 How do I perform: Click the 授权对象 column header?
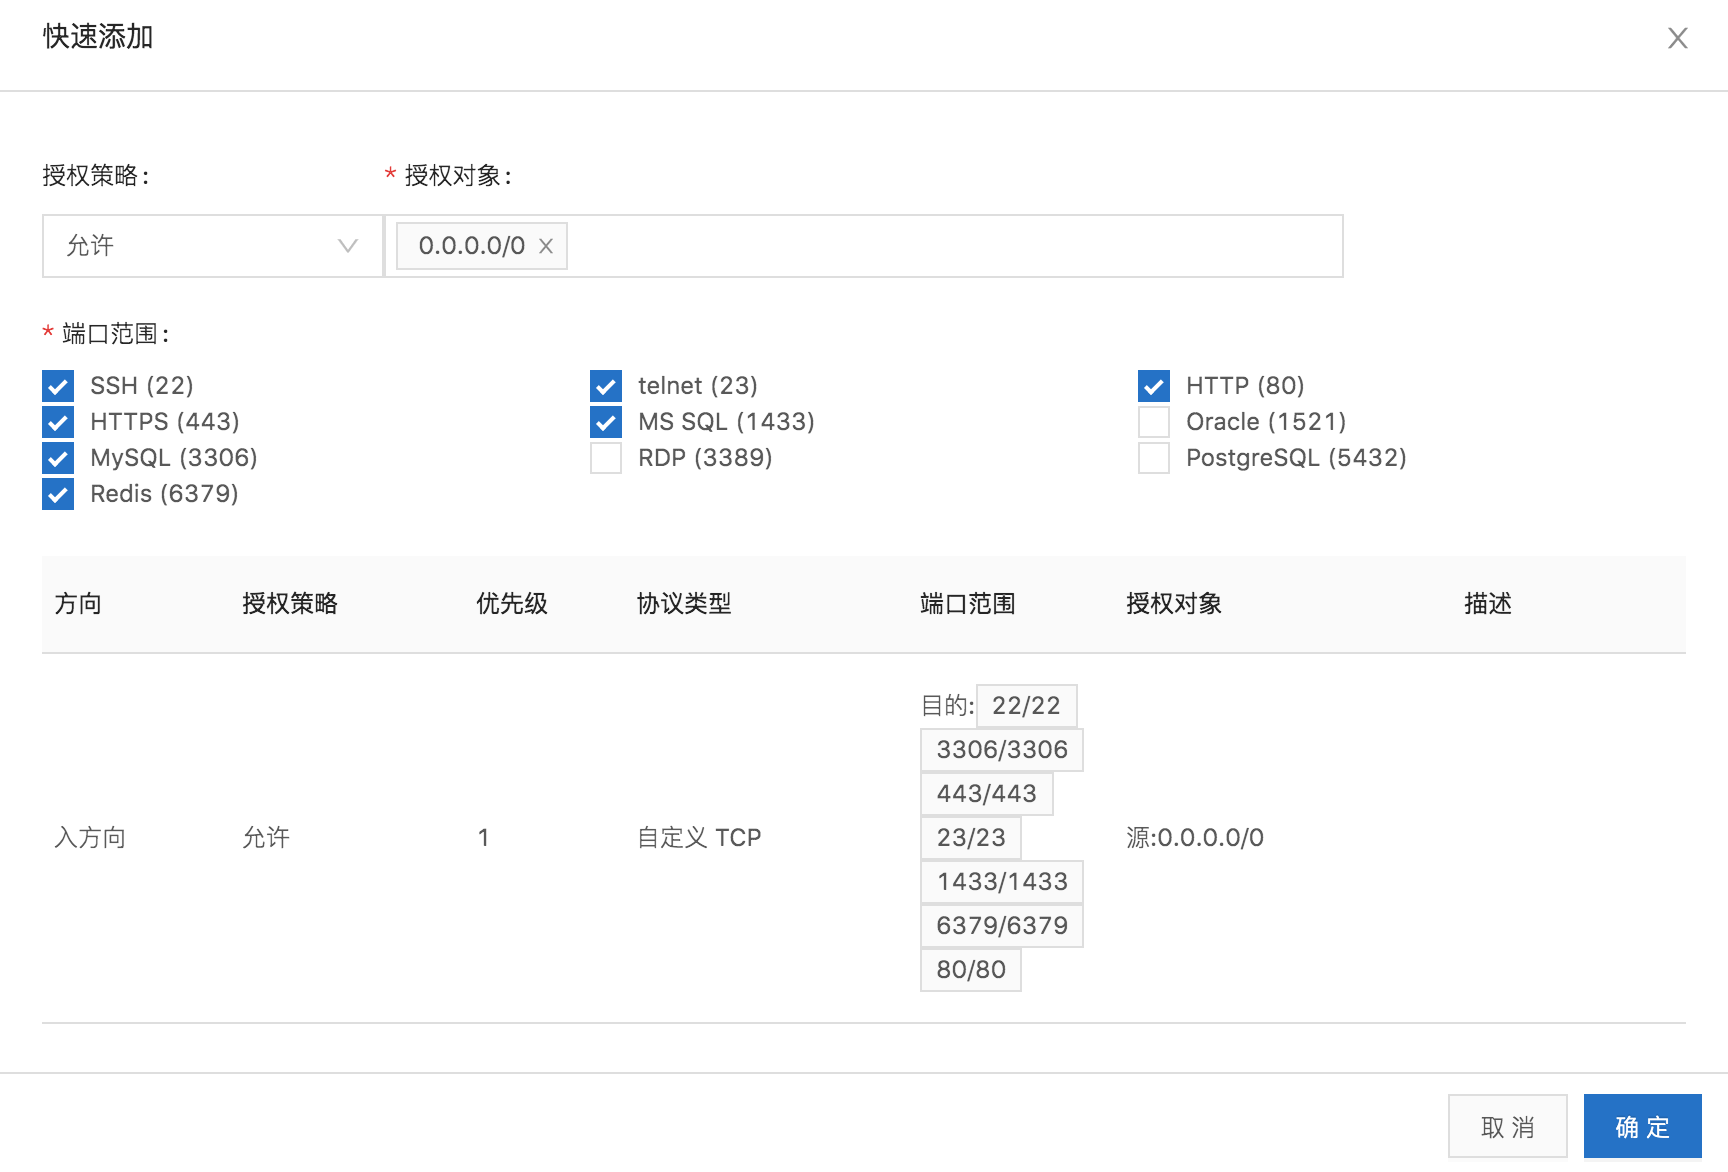pyautogui.click(x=1174, y=604)
